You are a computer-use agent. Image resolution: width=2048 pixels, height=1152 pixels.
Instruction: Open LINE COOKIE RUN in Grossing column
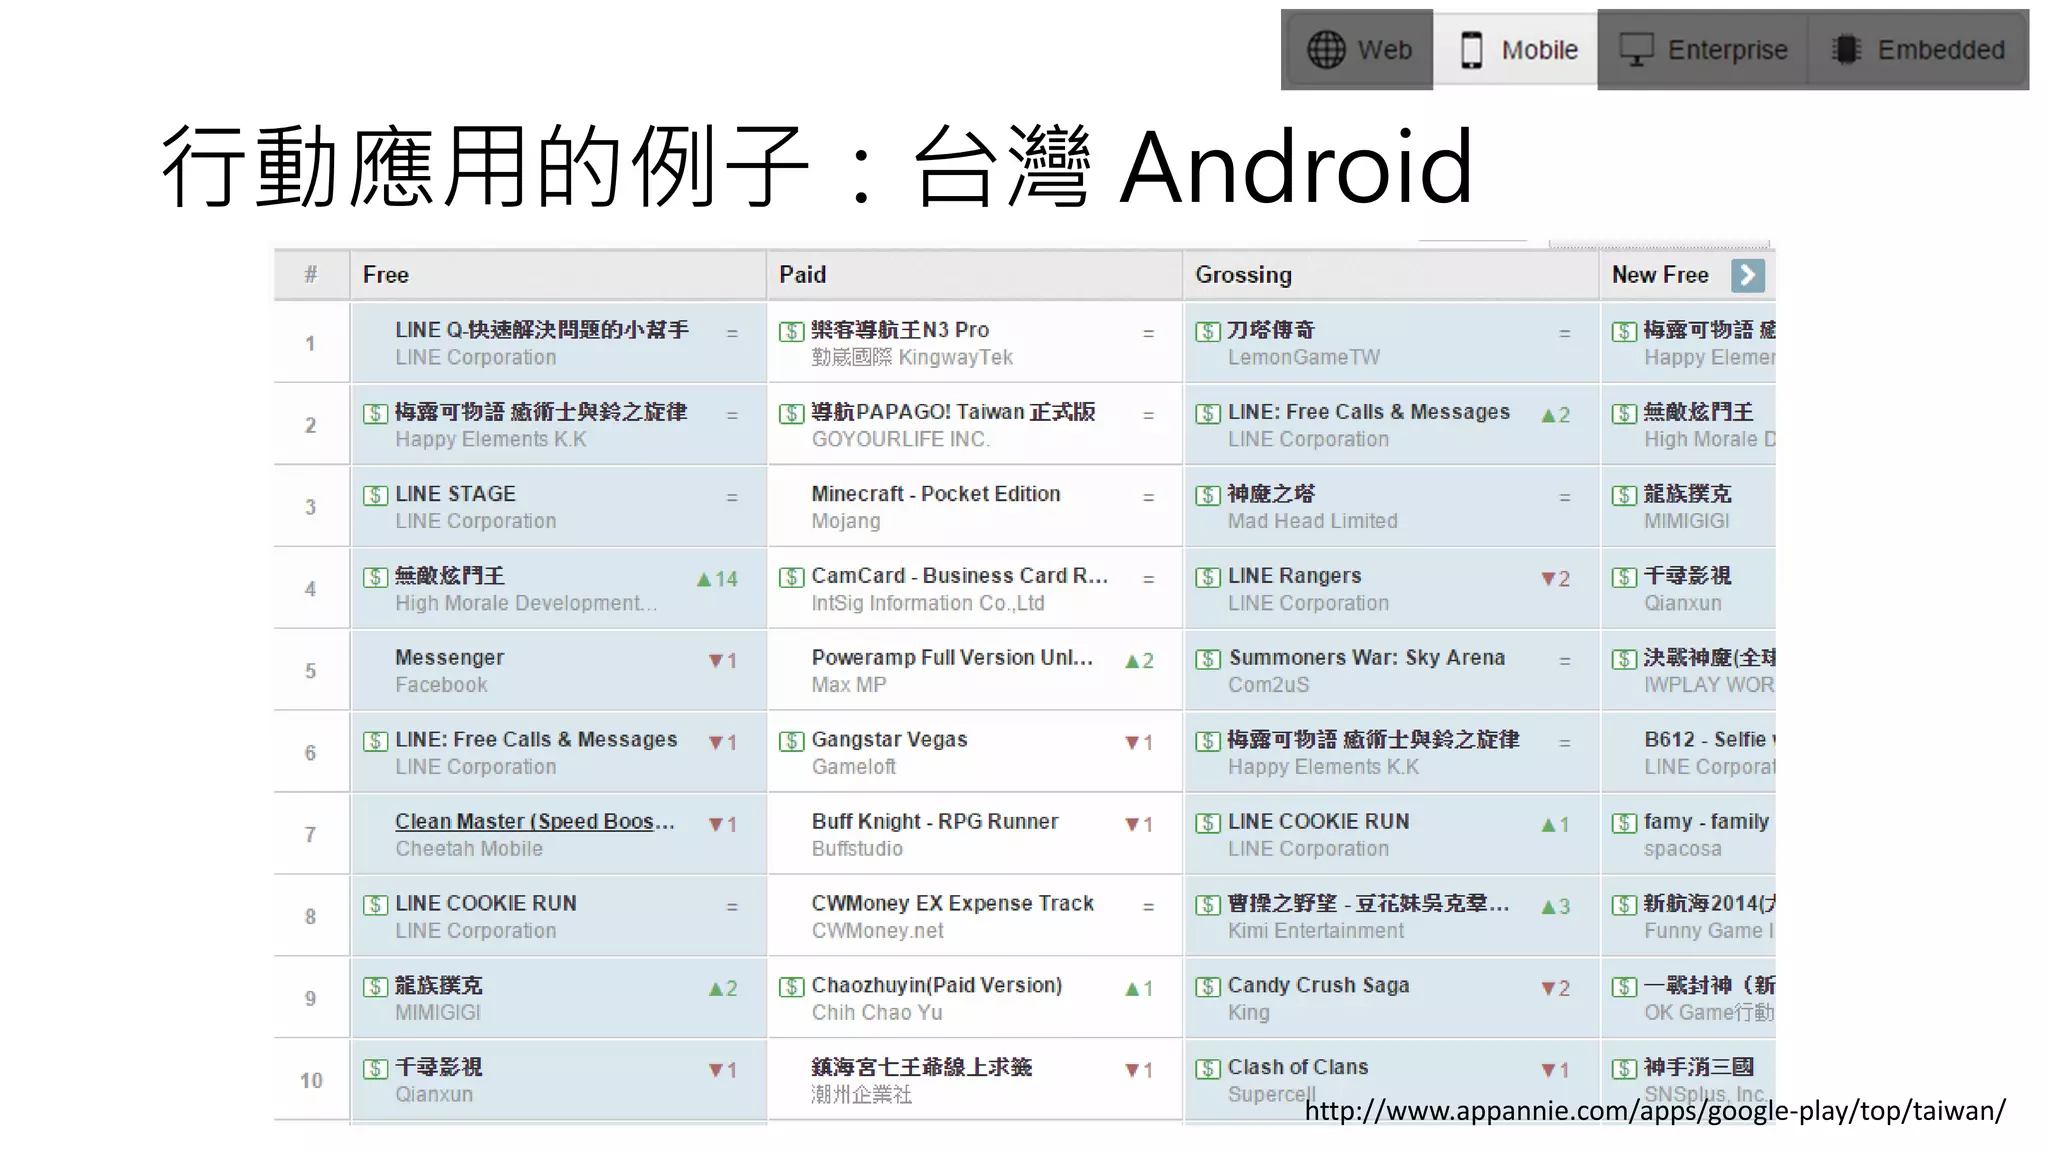coord(1318,822)
